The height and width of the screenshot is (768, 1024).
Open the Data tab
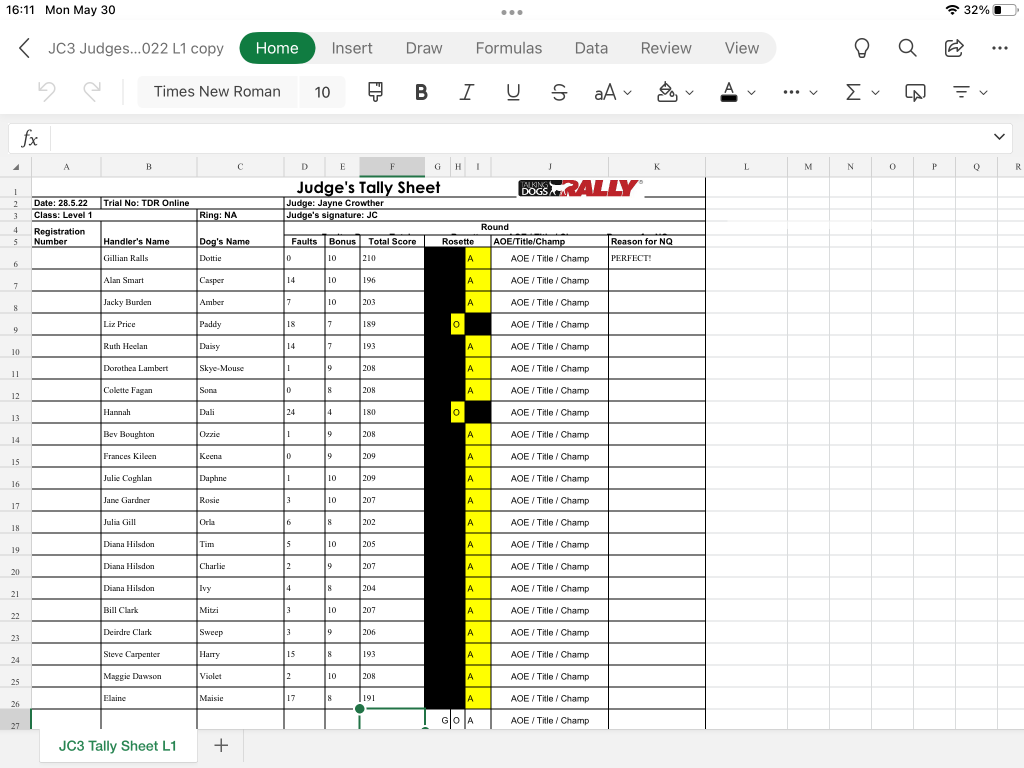(591, 48)
